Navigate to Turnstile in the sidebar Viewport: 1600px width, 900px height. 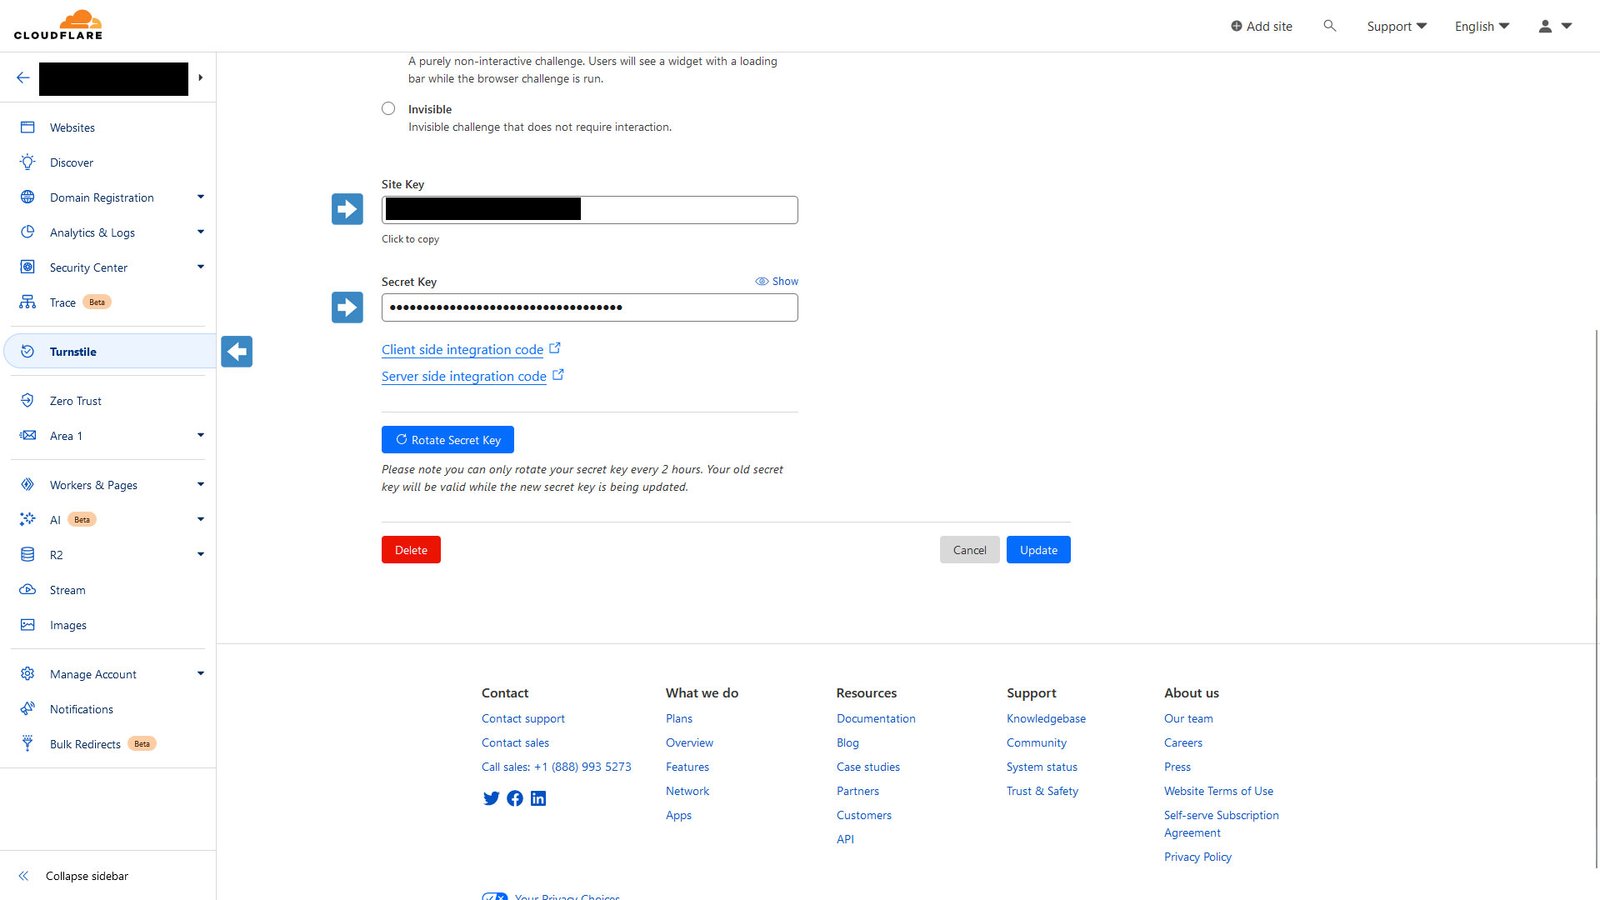pos(72,351)
